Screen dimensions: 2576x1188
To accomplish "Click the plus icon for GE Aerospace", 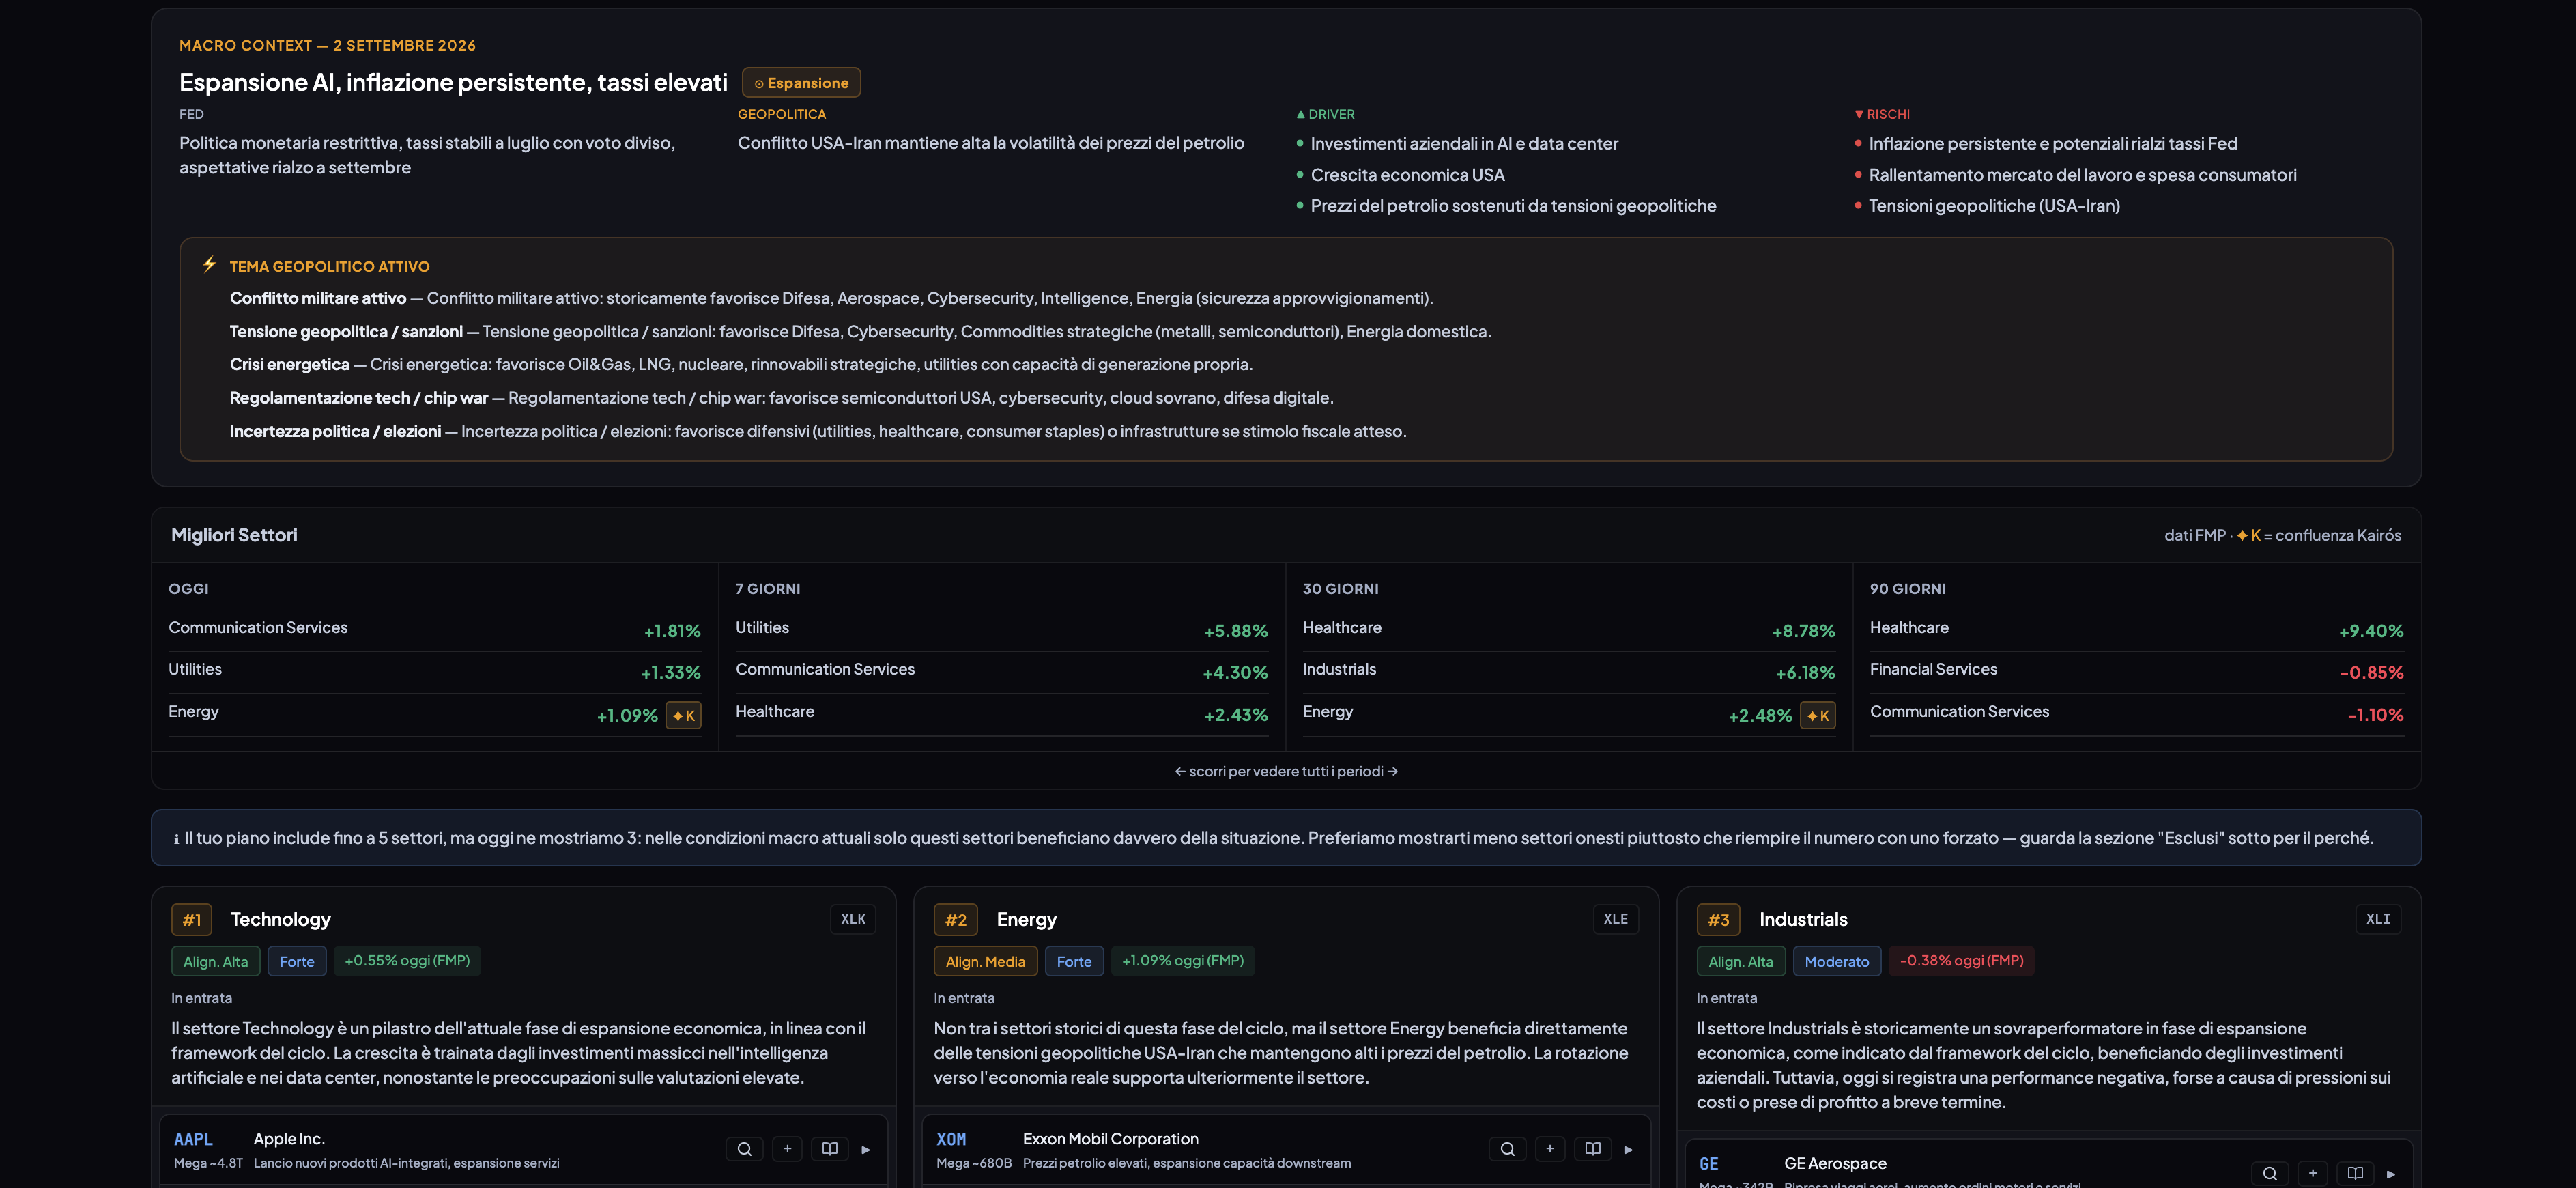I will click(x=2313, y=1173).
